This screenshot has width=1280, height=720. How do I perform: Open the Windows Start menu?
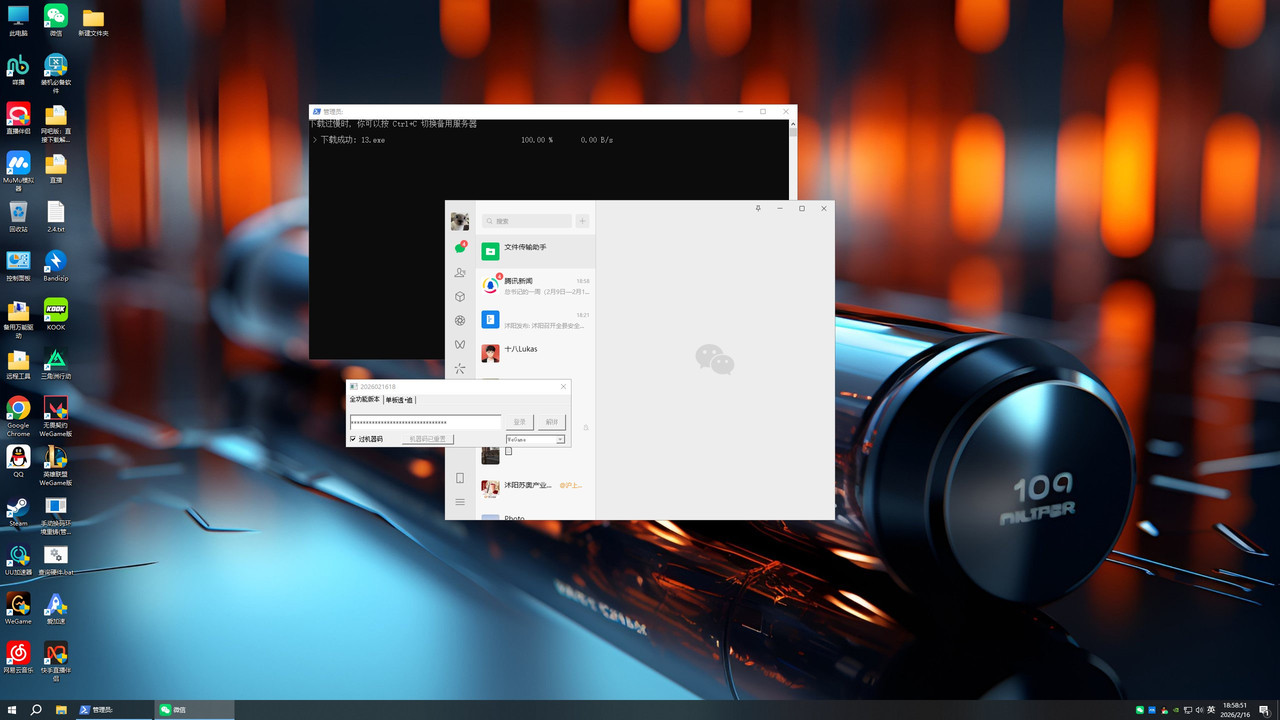[12, 710]
